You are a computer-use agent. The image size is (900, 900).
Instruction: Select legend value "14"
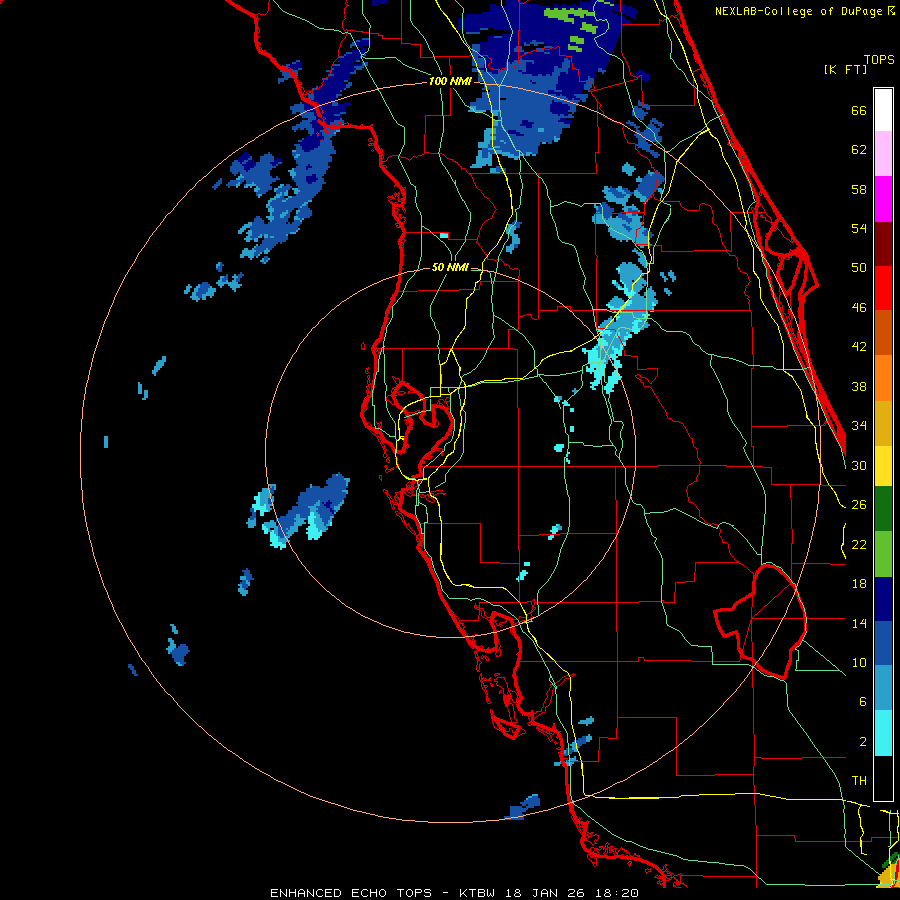[x=859, y=623]
